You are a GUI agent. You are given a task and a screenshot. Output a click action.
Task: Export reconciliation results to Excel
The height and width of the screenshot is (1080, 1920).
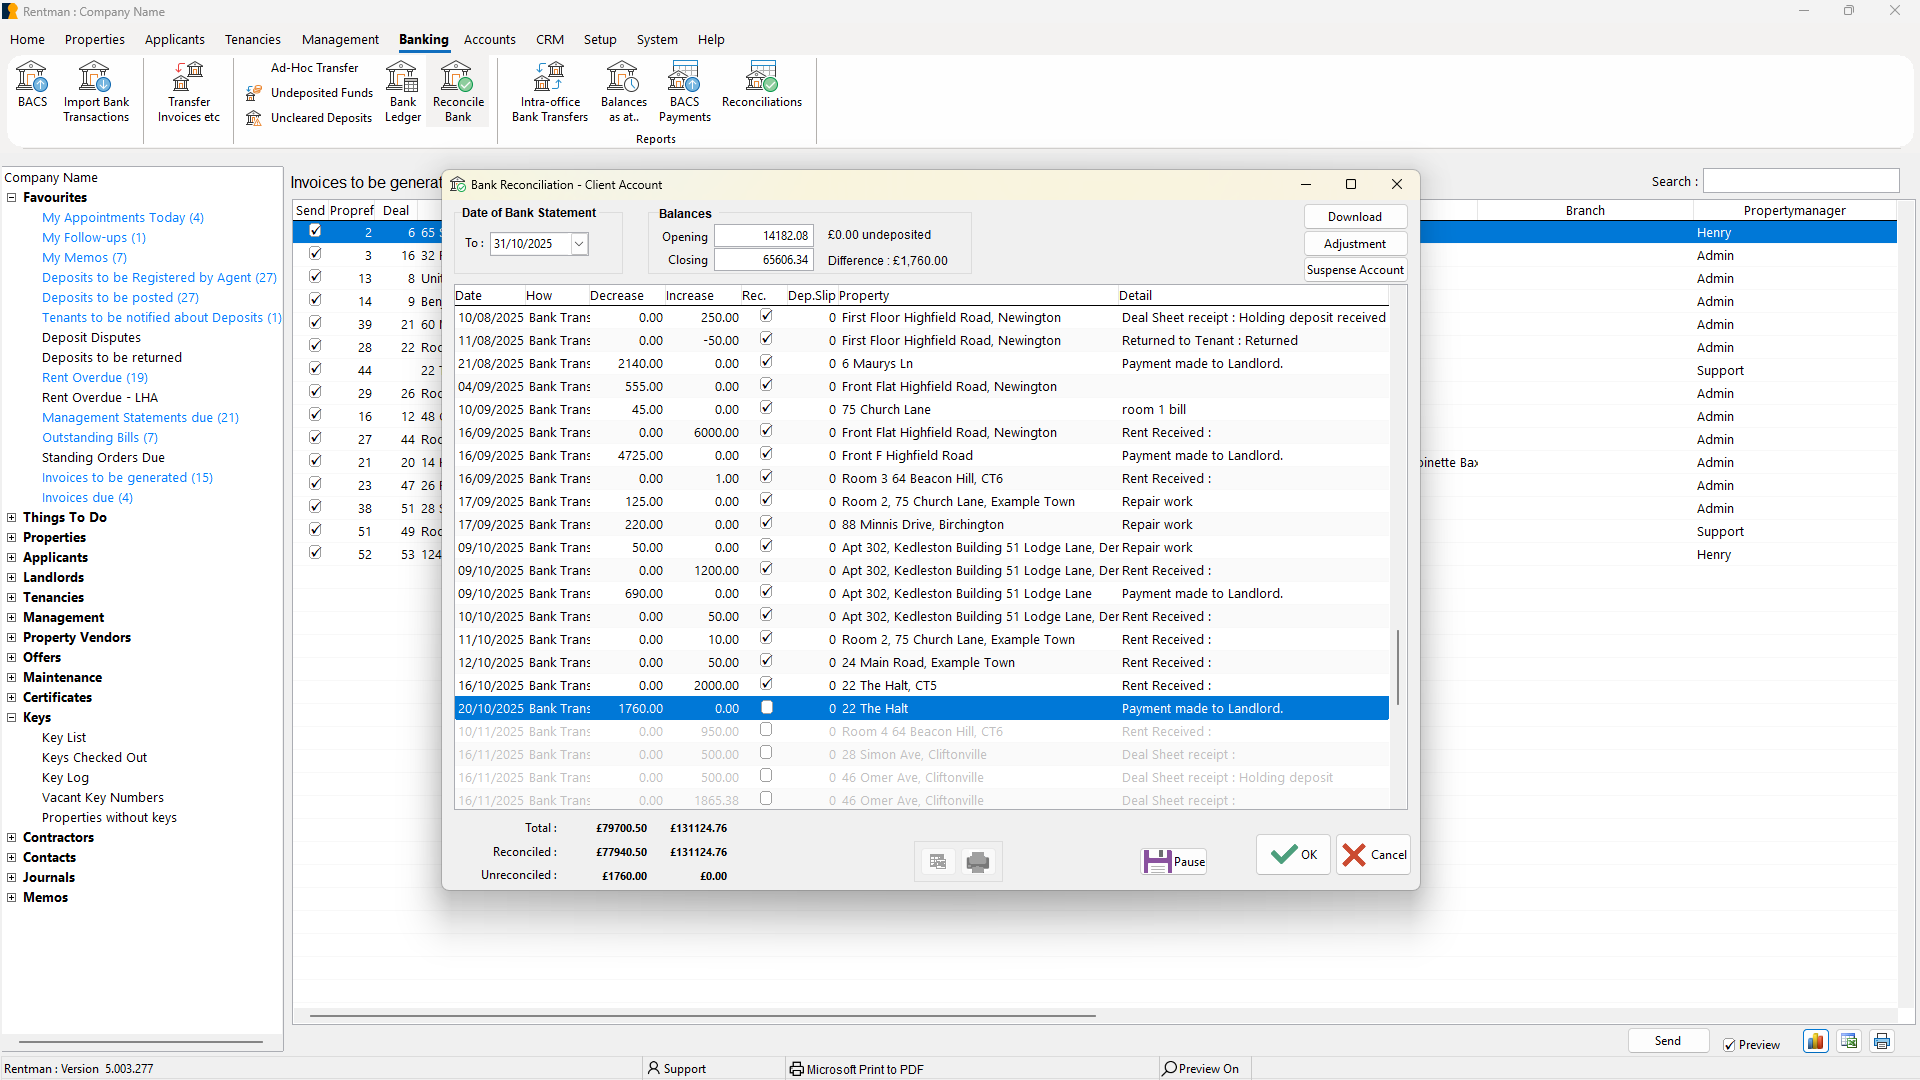tap(937, 861)
